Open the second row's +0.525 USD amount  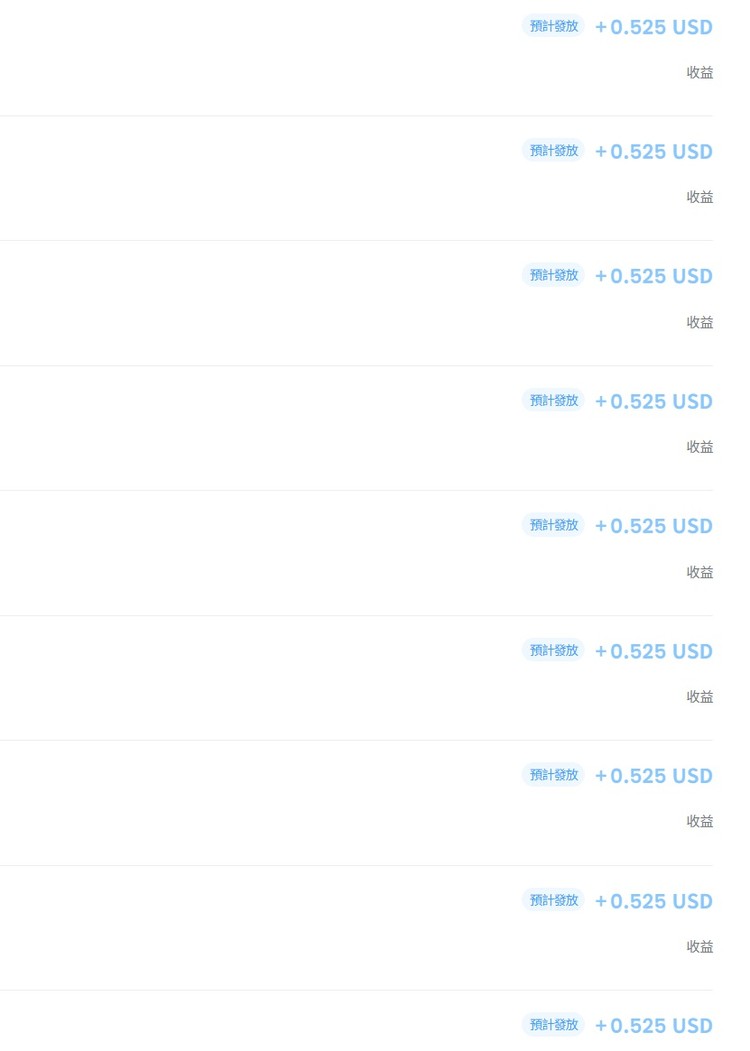[x=654, y=152]
